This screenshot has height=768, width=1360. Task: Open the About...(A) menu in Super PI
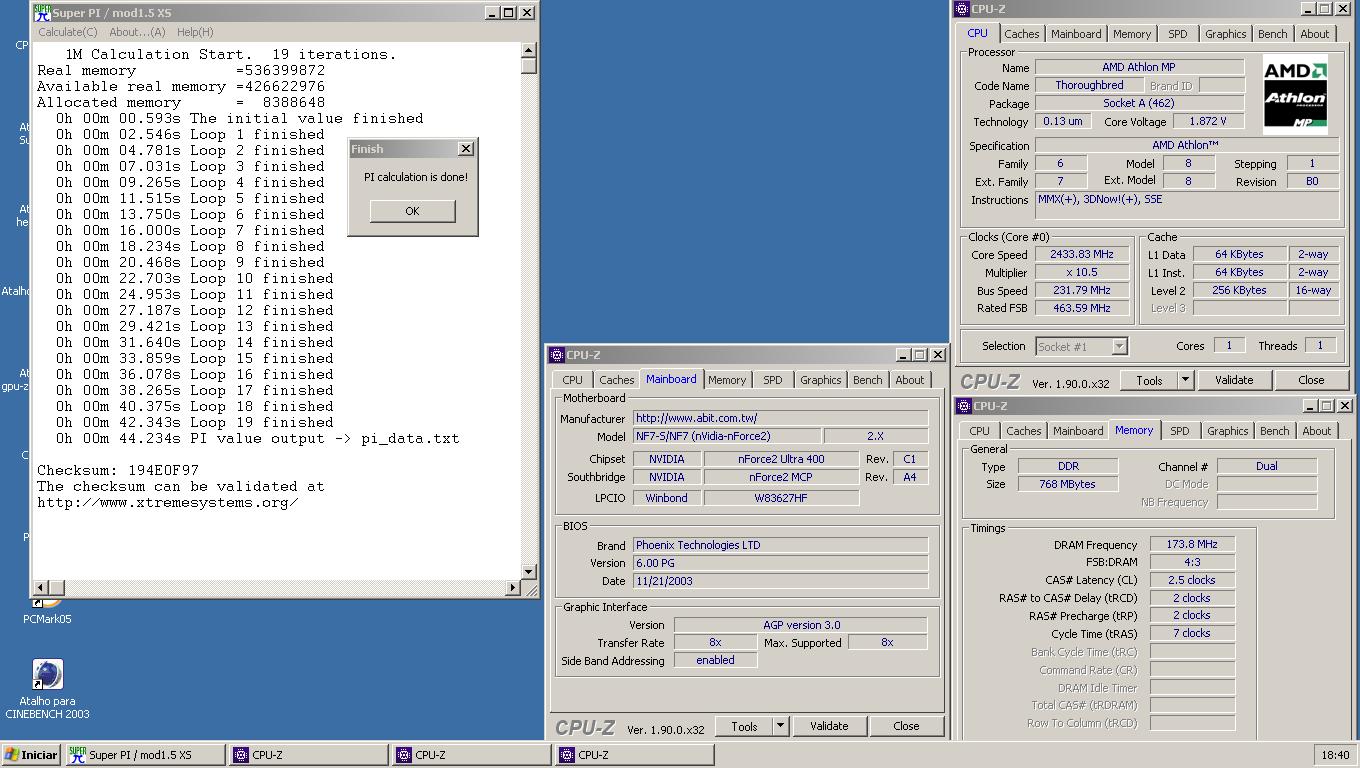[137, 32]
